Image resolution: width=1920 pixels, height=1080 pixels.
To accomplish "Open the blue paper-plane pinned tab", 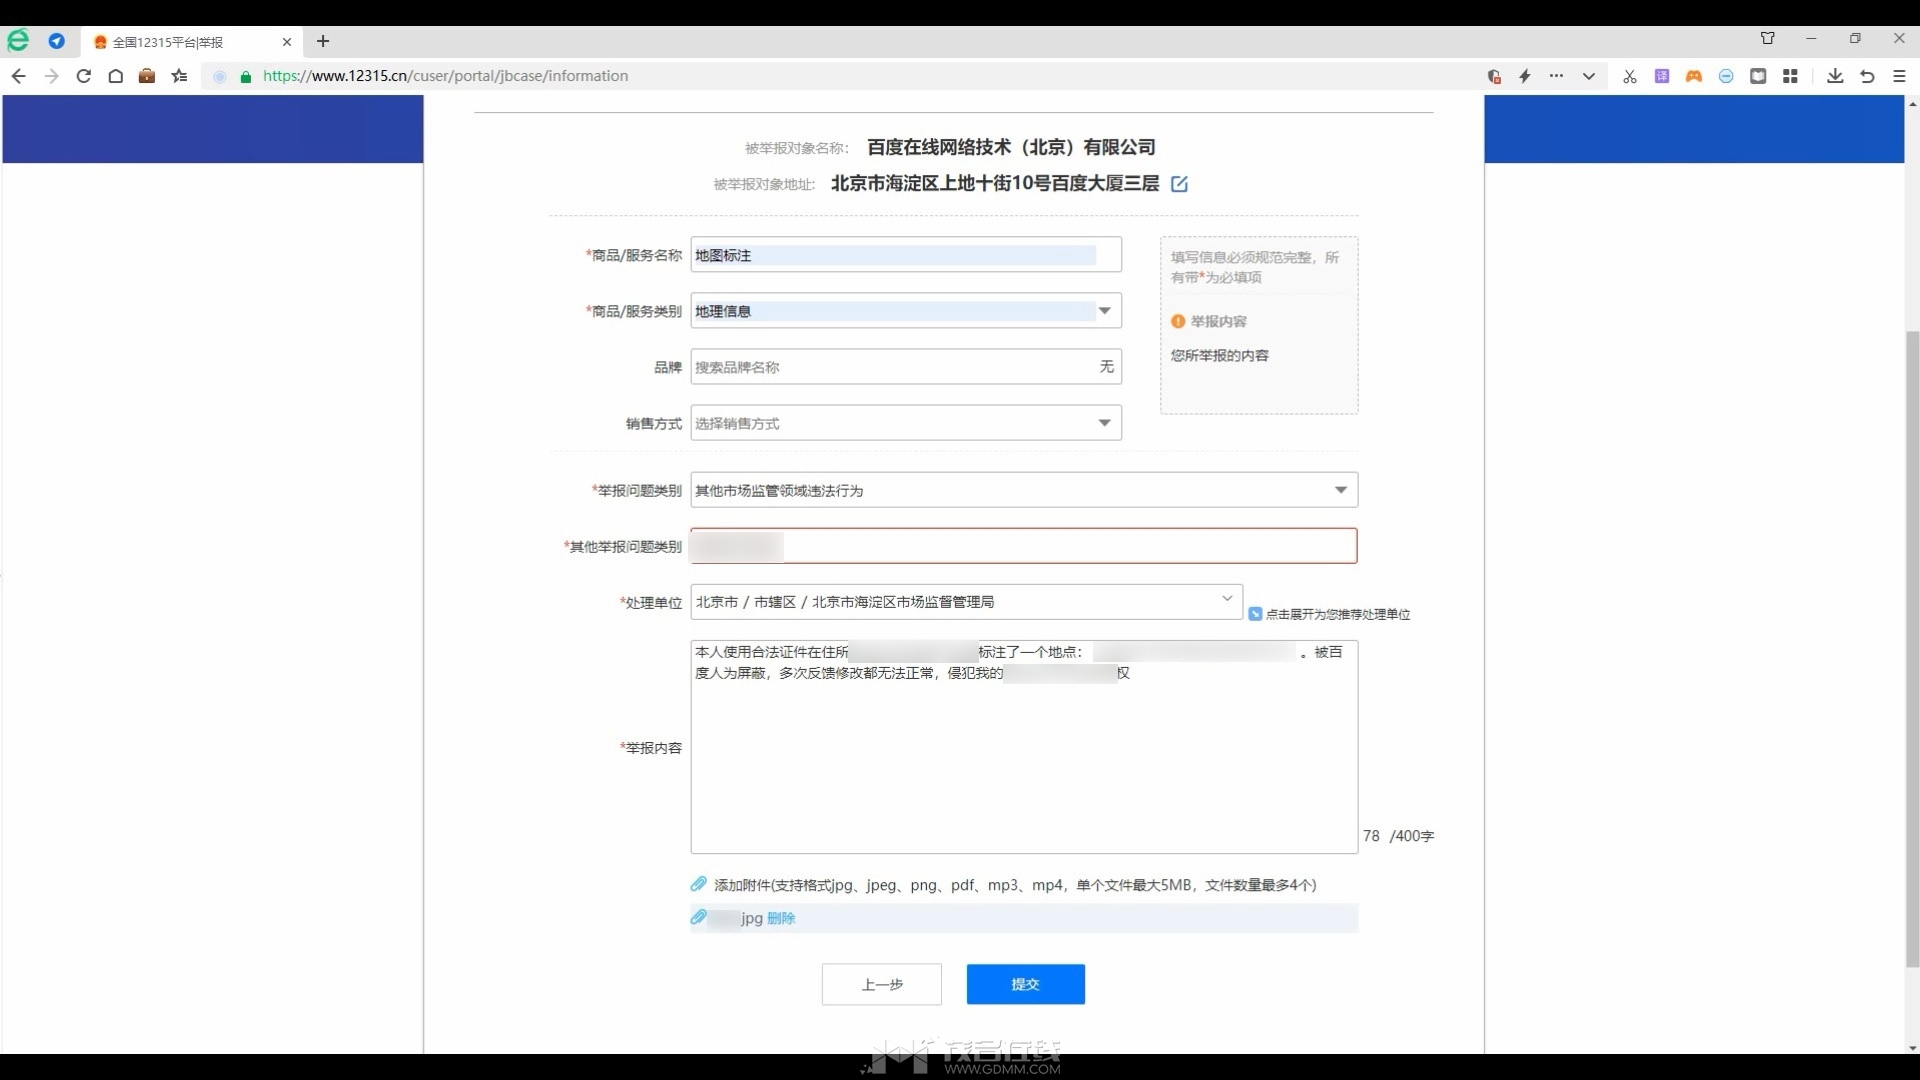I will (57, 41).
